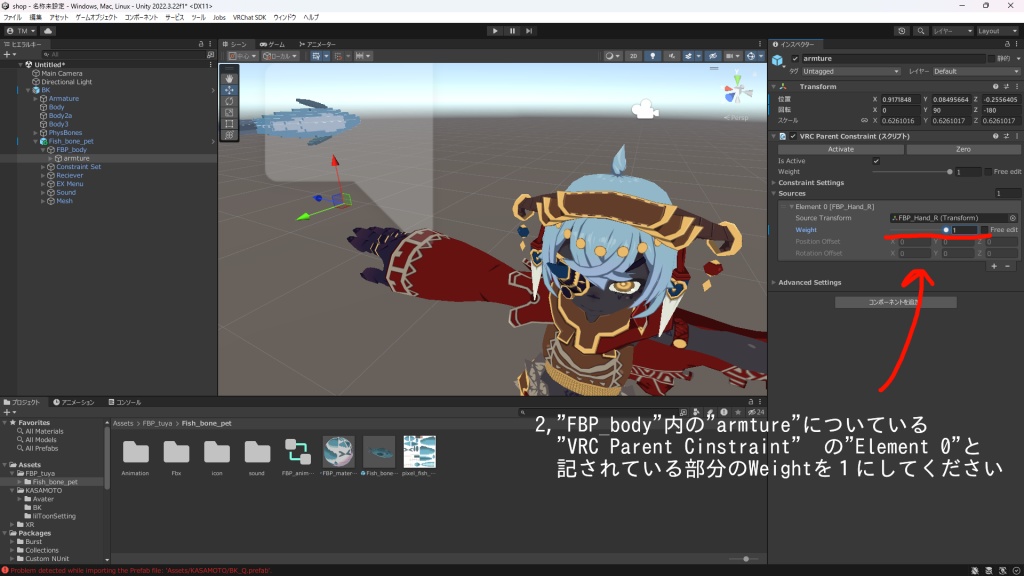Open the ファイル menu
The width and height of the screenshot is (1024, 576).
[x=12, y=18]
